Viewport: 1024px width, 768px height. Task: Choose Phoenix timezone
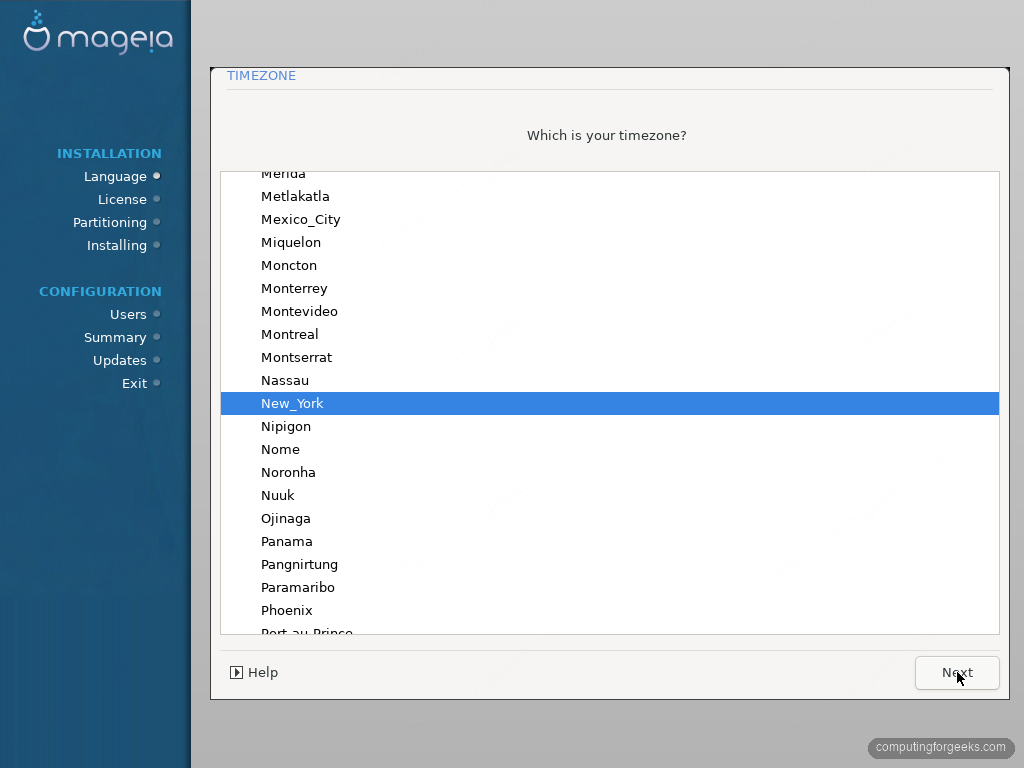[x=609, y=610]
